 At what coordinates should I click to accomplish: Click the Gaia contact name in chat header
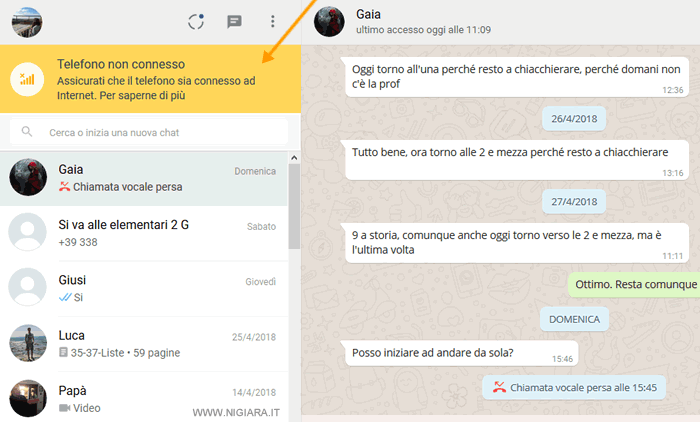pos(370,14)
